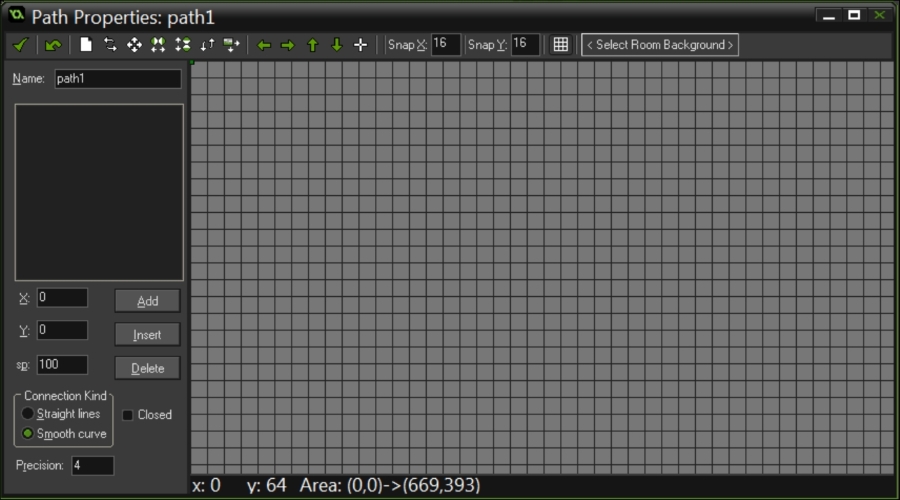This screenshot has height=500, width=900.
Task: Close the Path Properties window
Action: (879, 15)
